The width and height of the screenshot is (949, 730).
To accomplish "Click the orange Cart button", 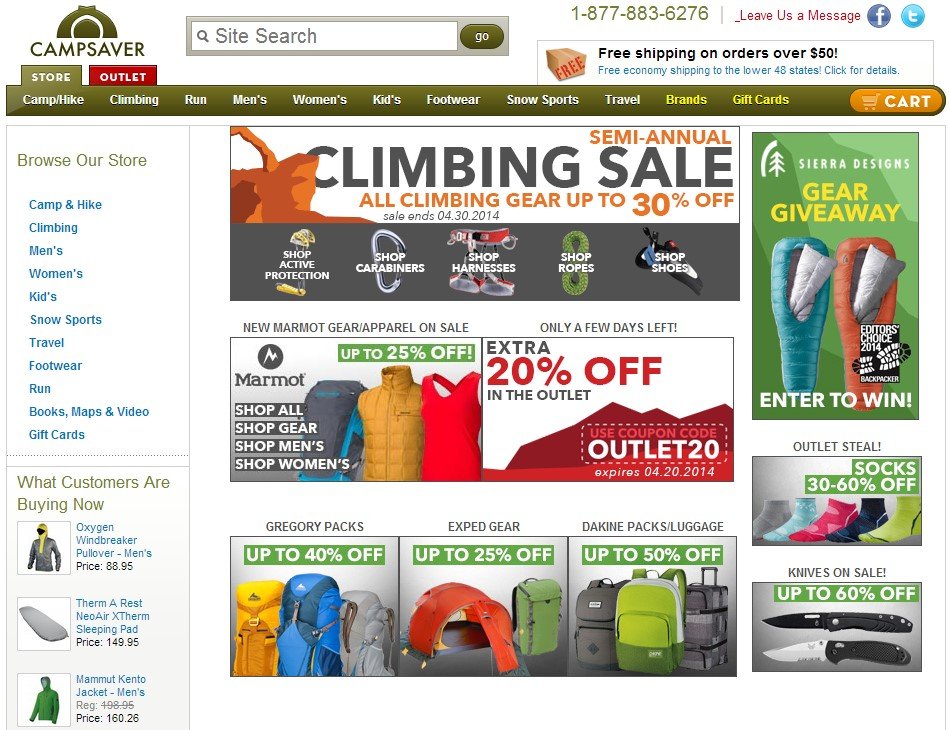I will pos(896,101).
